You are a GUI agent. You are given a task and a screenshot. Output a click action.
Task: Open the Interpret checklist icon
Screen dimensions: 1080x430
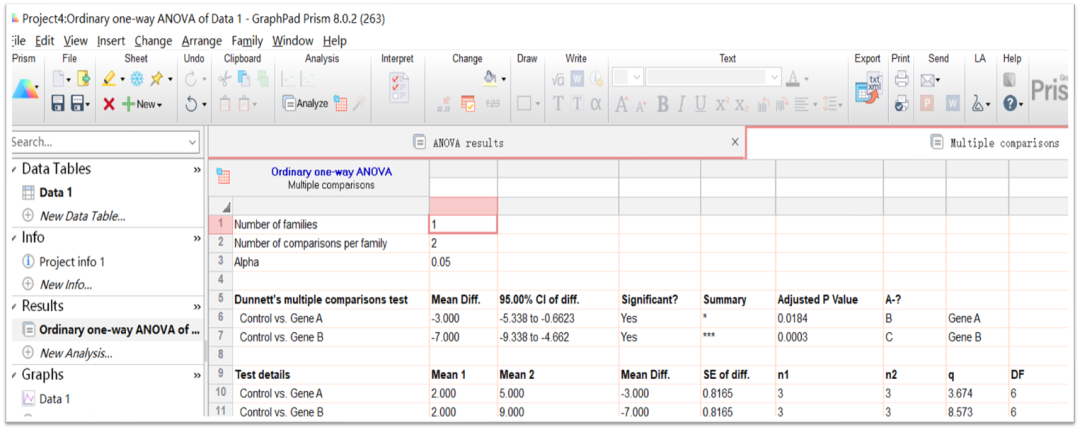pyautogui.click(x=398, y=90)
